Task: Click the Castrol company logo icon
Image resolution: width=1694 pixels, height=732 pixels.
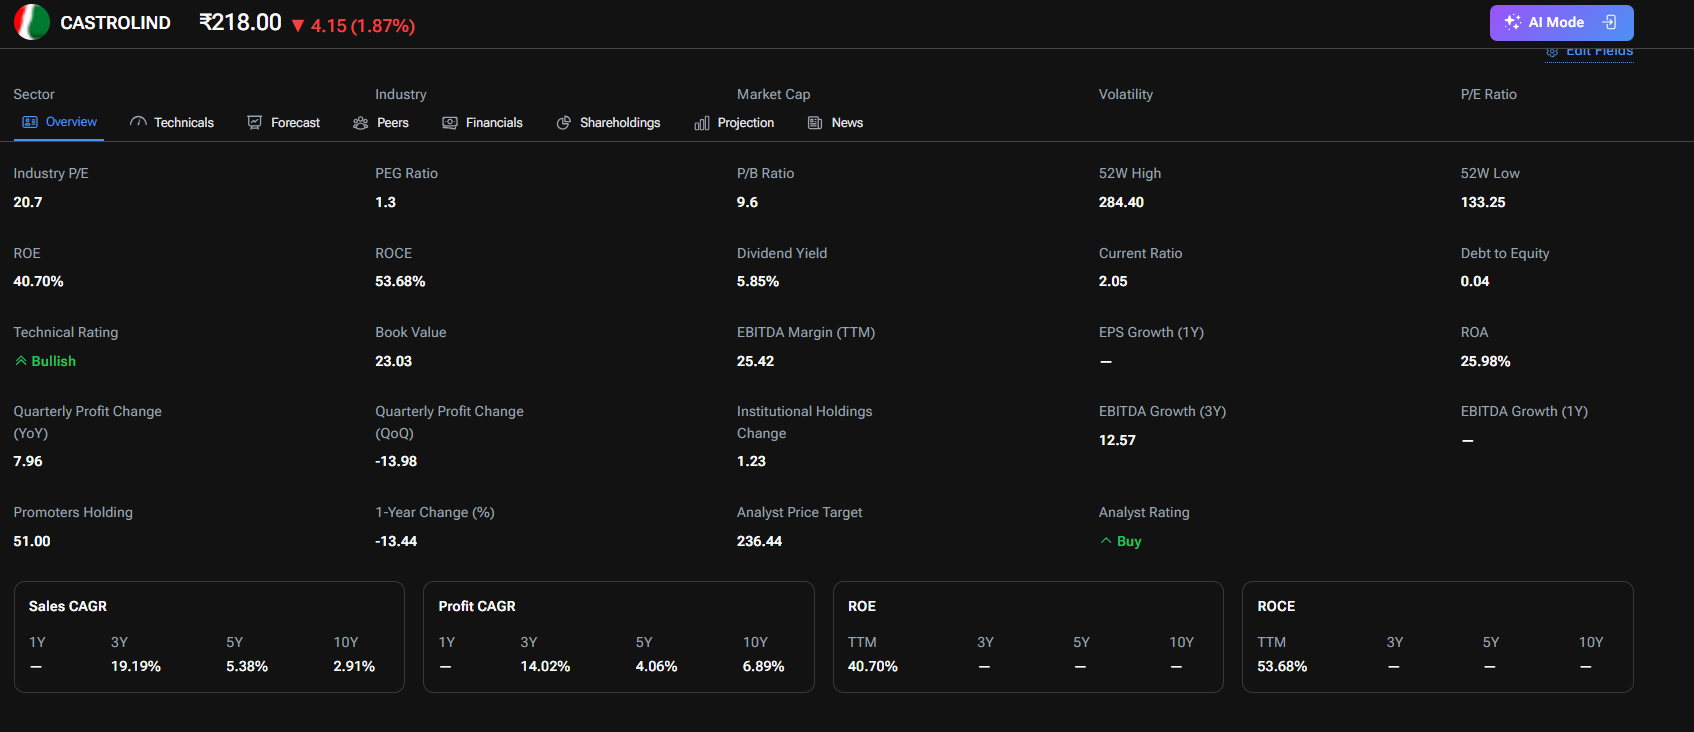Action: pyautogui.click(x=32, y=22)
